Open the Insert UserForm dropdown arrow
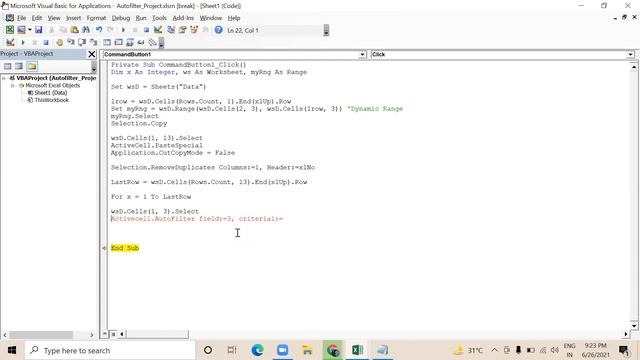Image resolution: width=640 pixels, height=360 pixels. click(x=29, y=30)
